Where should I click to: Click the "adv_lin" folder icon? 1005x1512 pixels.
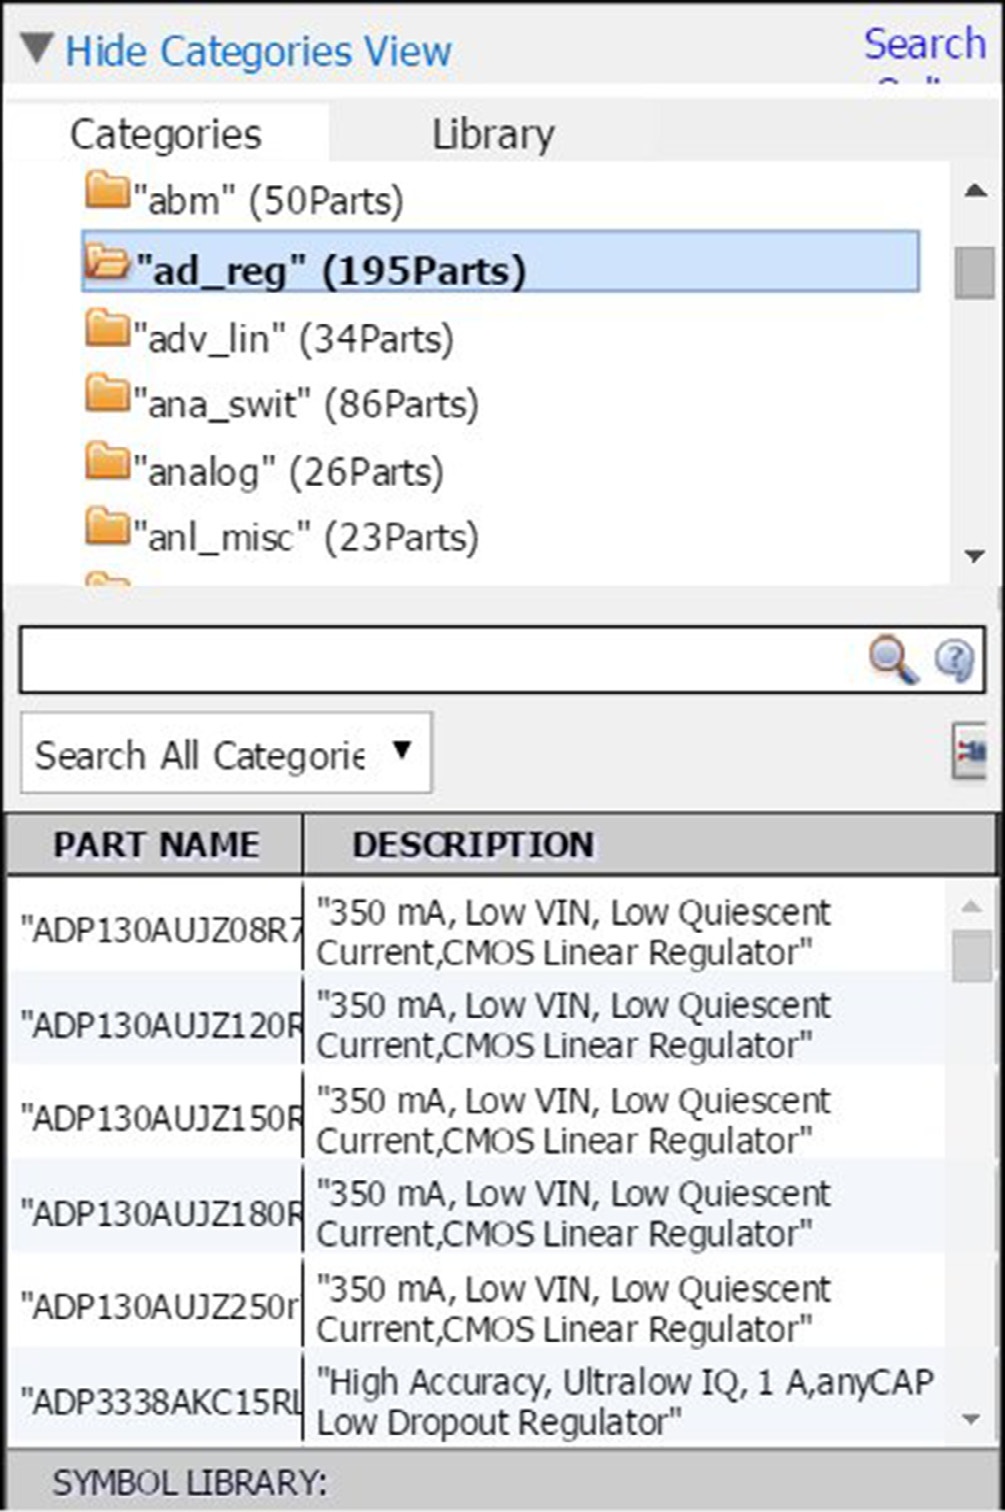(107, 329)
